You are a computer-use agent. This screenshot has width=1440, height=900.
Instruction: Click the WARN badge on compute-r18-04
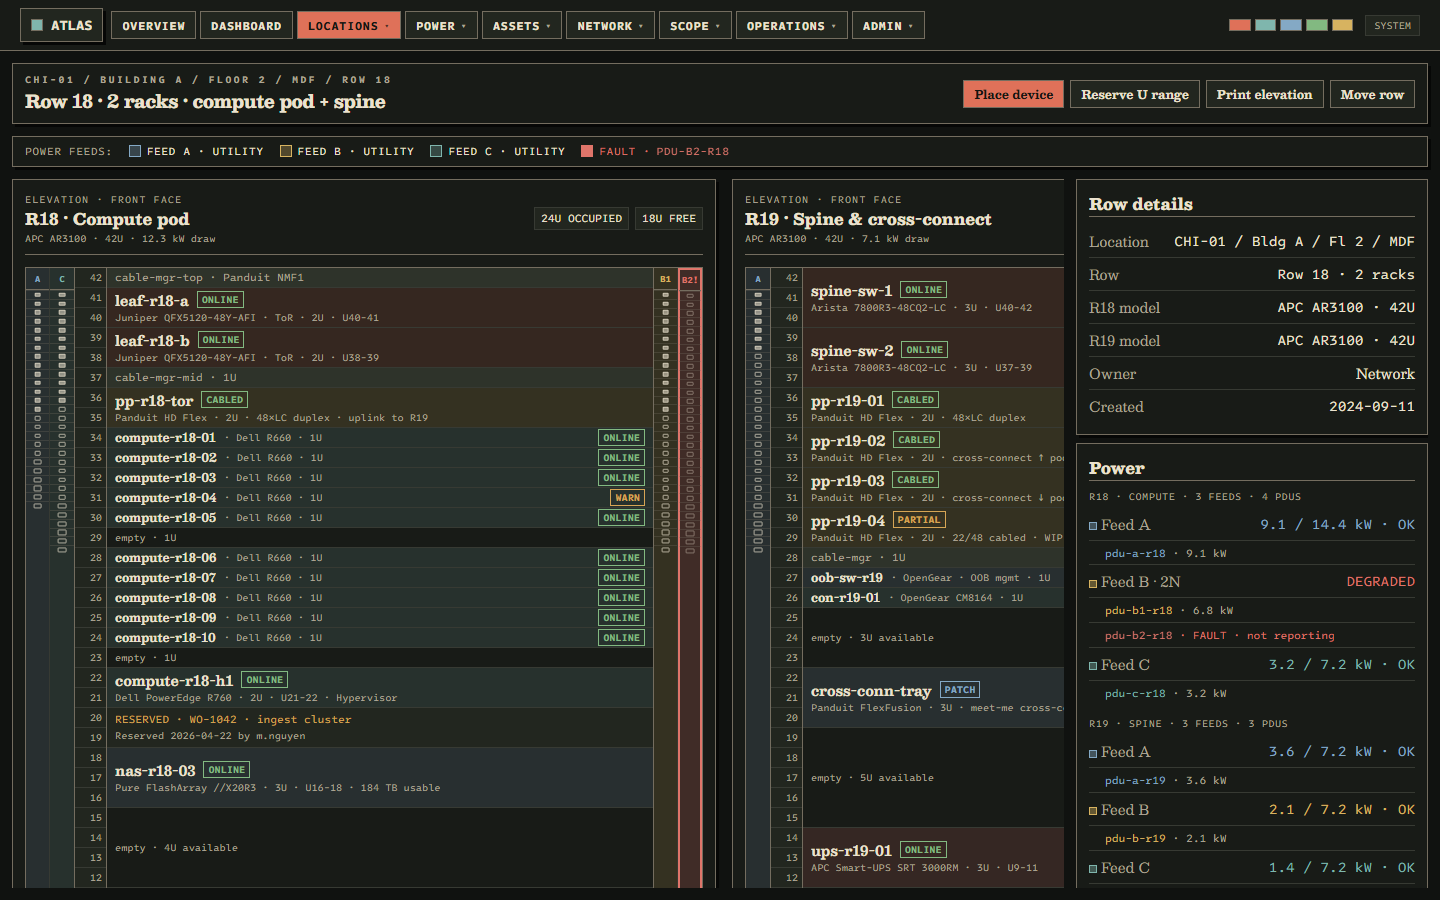click(628, 498)
